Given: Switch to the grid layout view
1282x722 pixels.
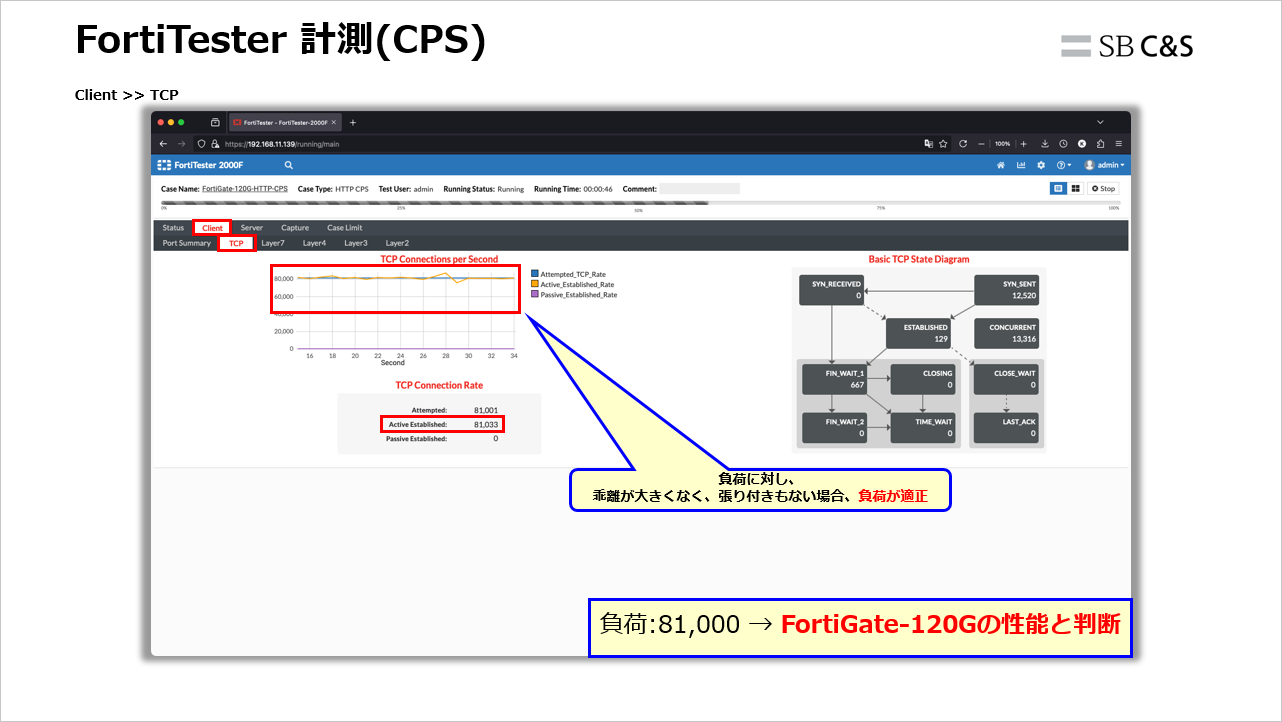Looking at the screenshot, I should tap(1075, 188).
